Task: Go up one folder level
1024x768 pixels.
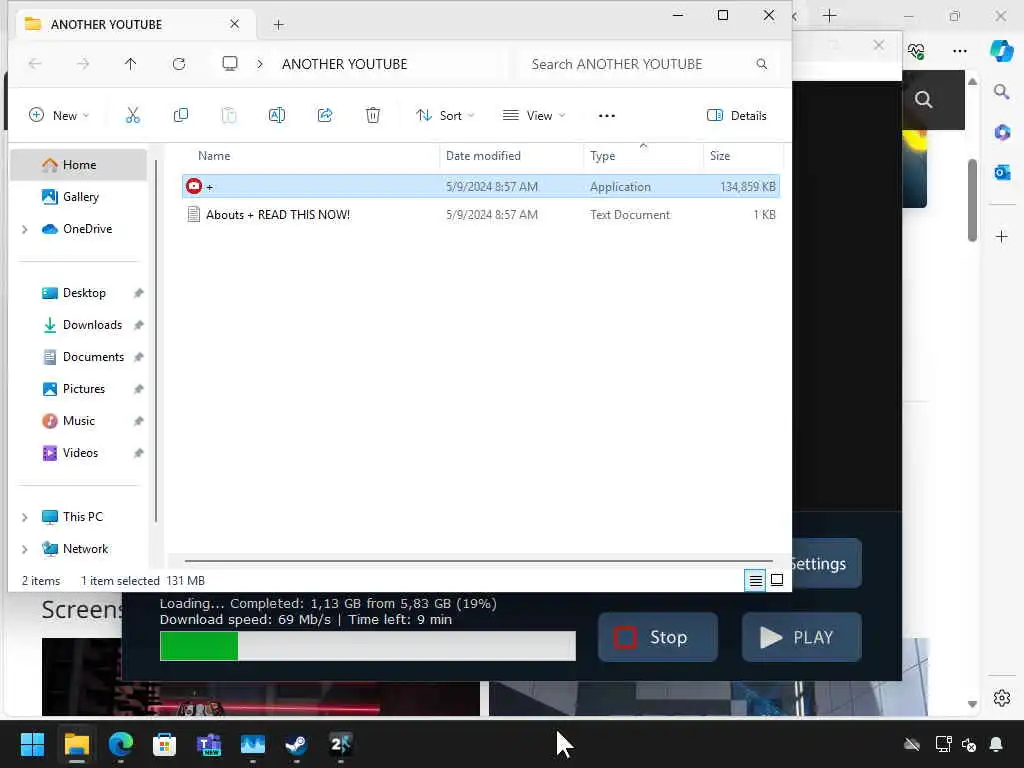Action: click(x=131, y=63)
